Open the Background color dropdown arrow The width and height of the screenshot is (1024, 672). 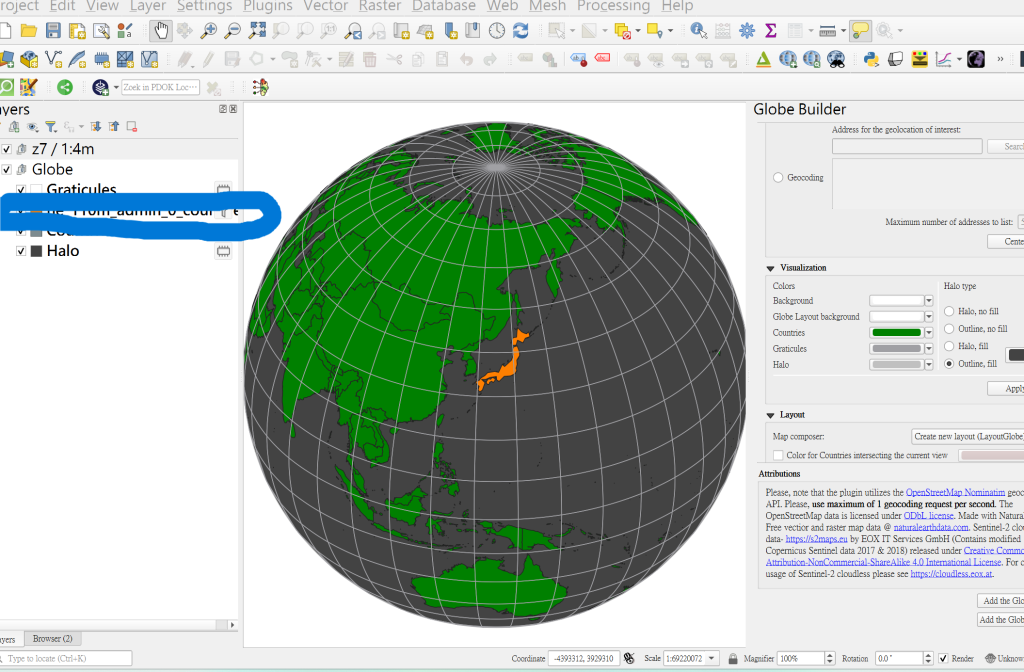[929, 301]
